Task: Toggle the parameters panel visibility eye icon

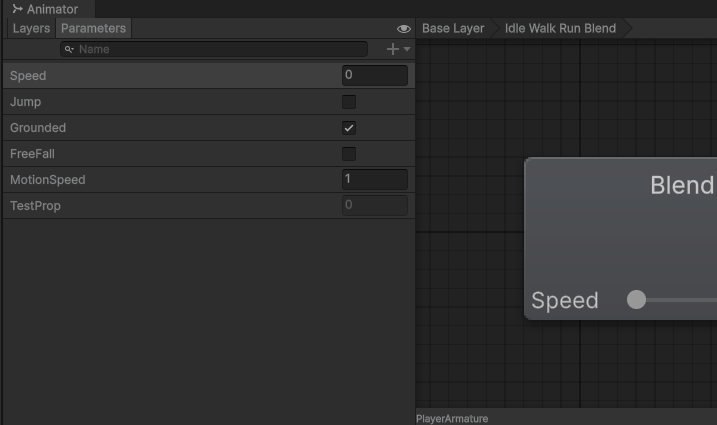Action: coord(403,29)
